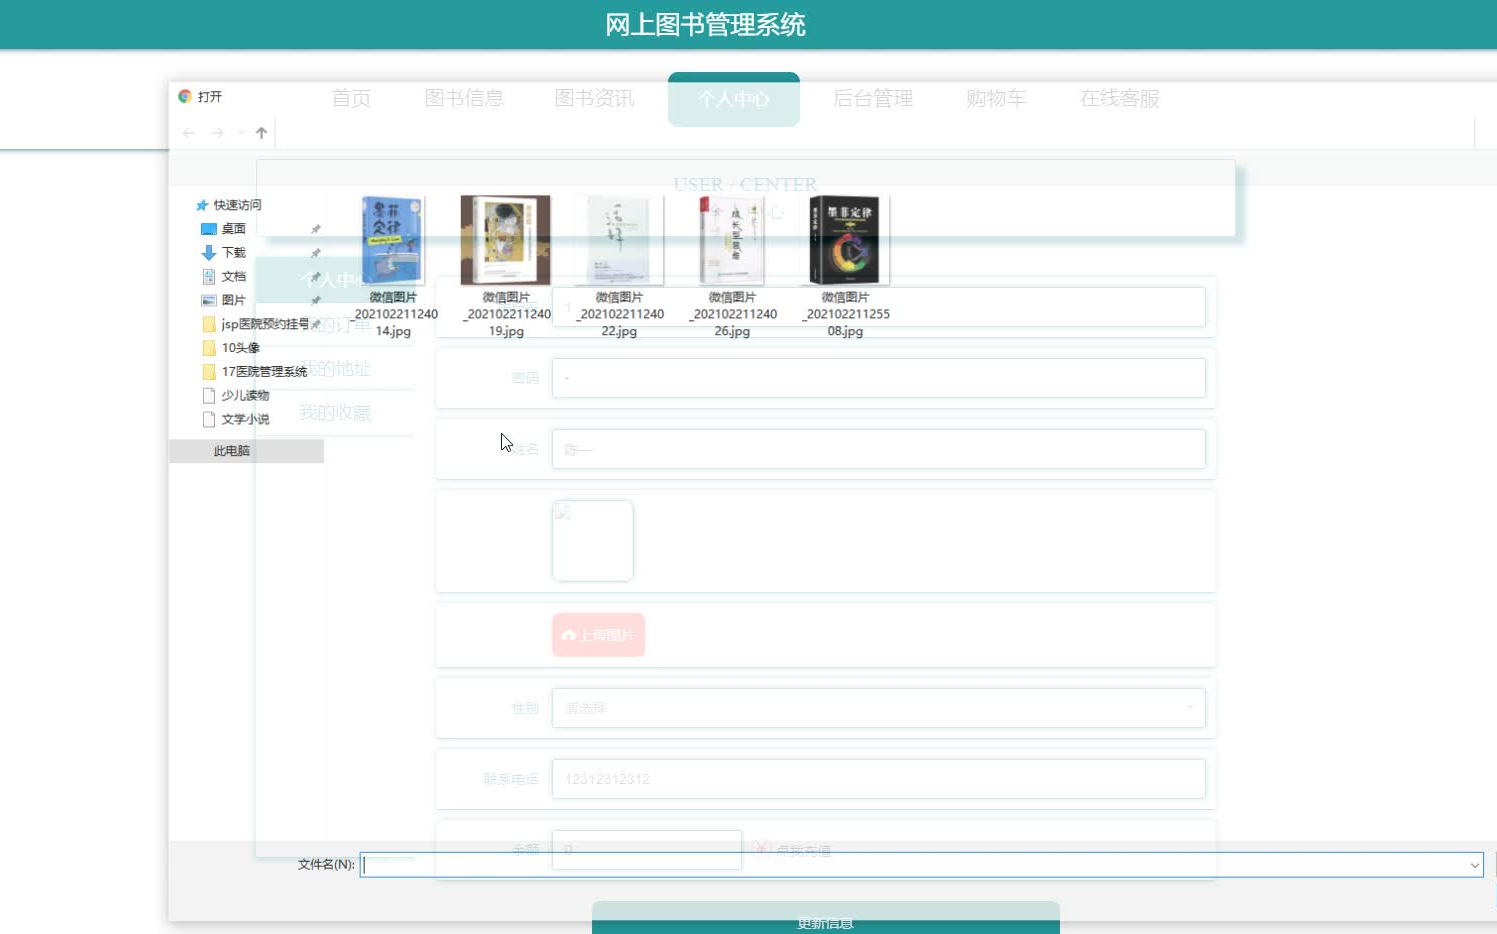Click the 联系电话 phone input field

(879, 779)
